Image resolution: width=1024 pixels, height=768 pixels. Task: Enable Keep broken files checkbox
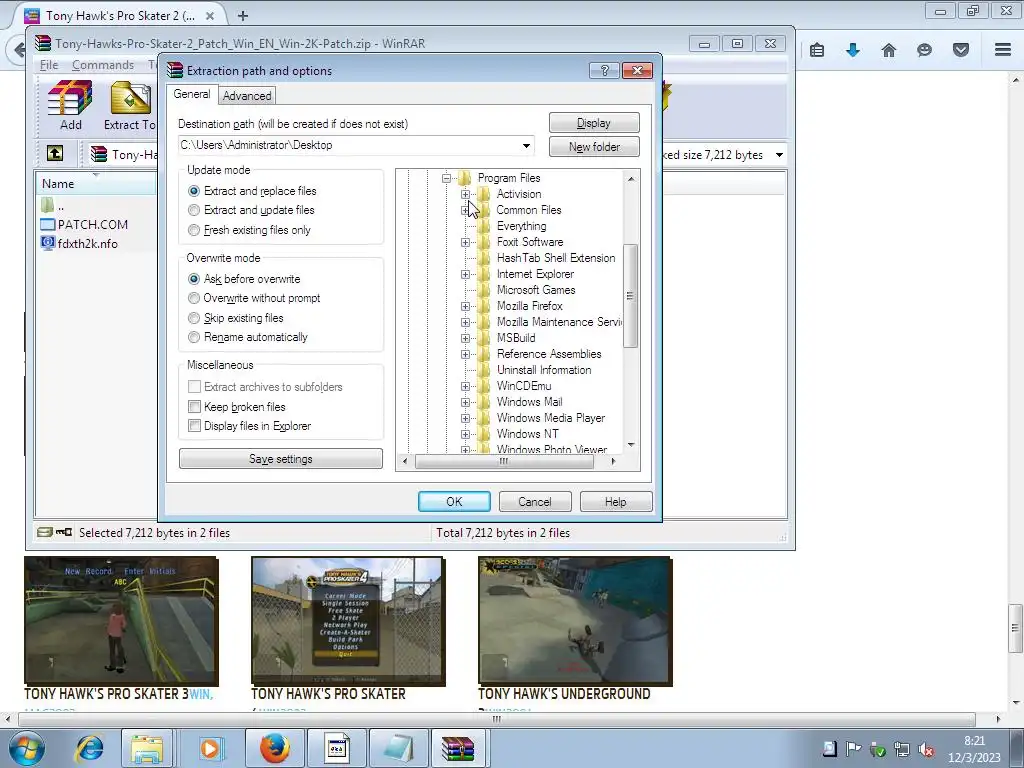[x=194, y=407]
